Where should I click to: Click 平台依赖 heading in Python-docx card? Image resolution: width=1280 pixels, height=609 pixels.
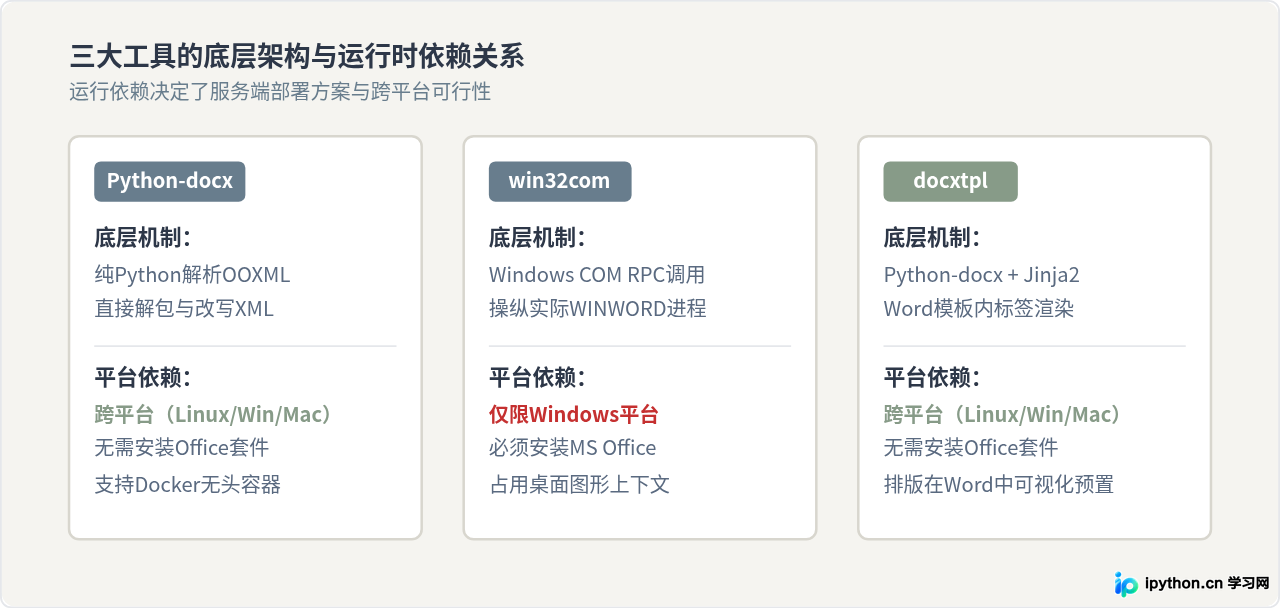142,378
